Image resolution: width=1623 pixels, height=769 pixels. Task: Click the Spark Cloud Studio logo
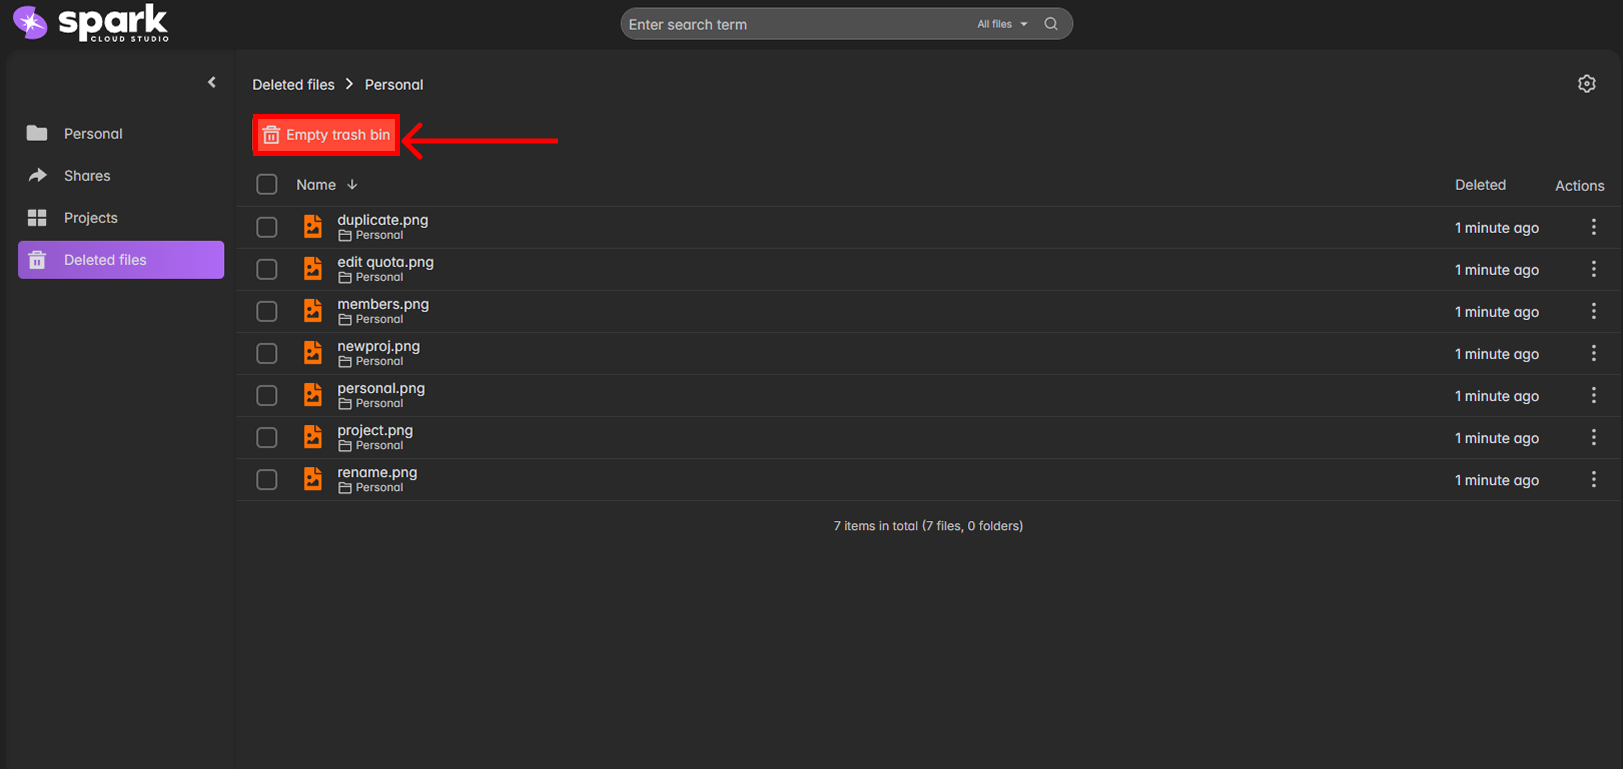tap(91, 23)
